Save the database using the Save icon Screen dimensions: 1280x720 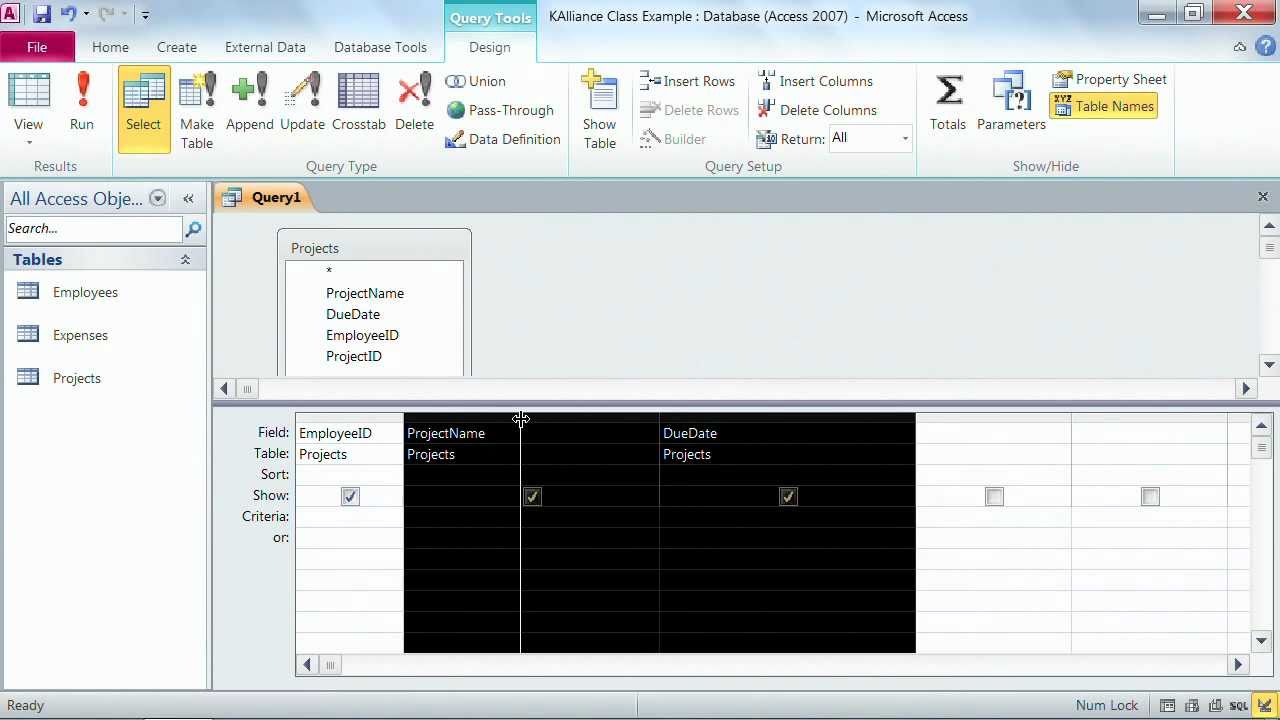(x=42, y=15)
